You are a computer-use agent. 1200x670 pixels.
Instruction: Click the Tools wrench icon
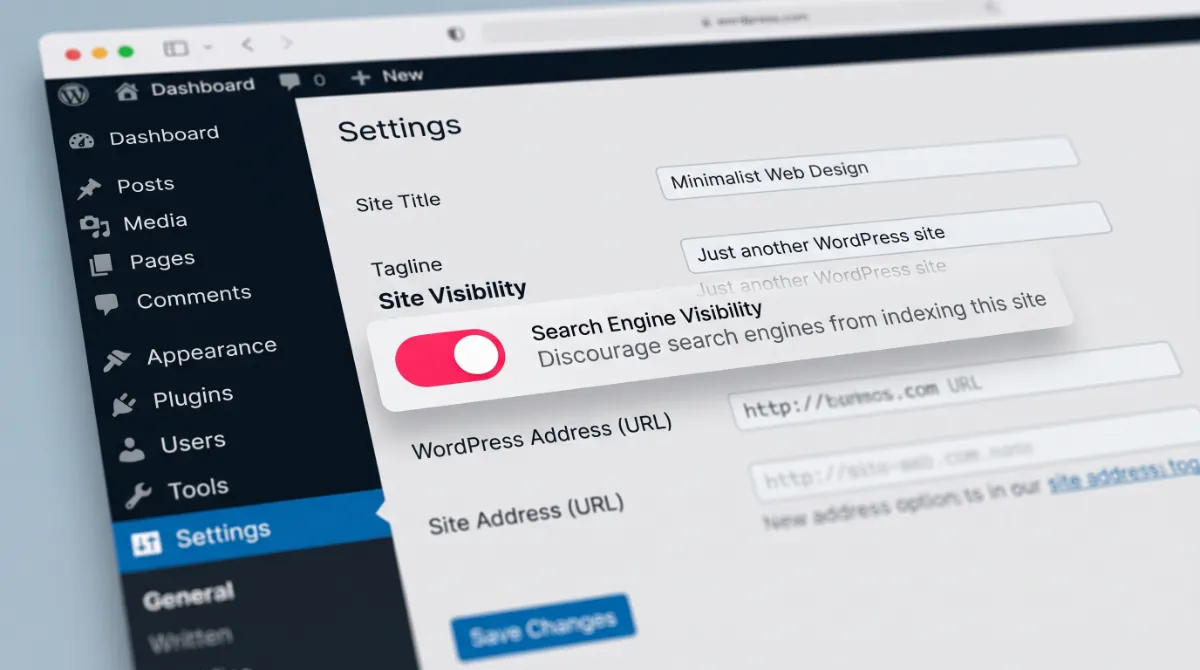[x=138, y=494]
